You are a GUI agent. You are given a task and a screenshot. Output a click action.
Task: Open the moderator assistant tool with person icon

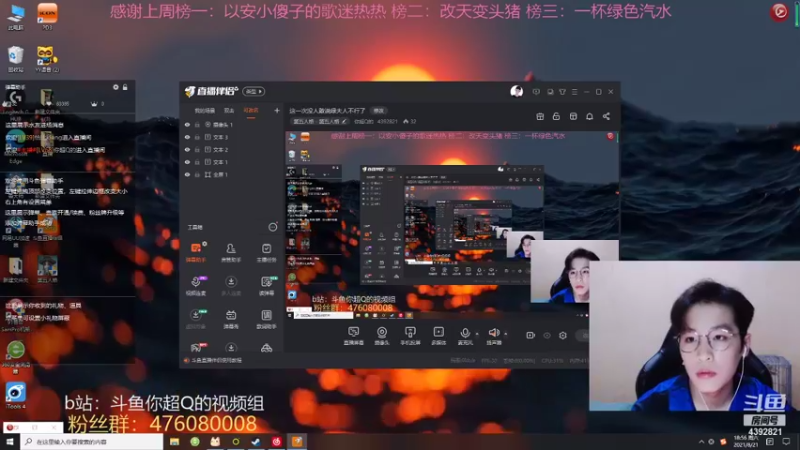[x=231, y=252]
